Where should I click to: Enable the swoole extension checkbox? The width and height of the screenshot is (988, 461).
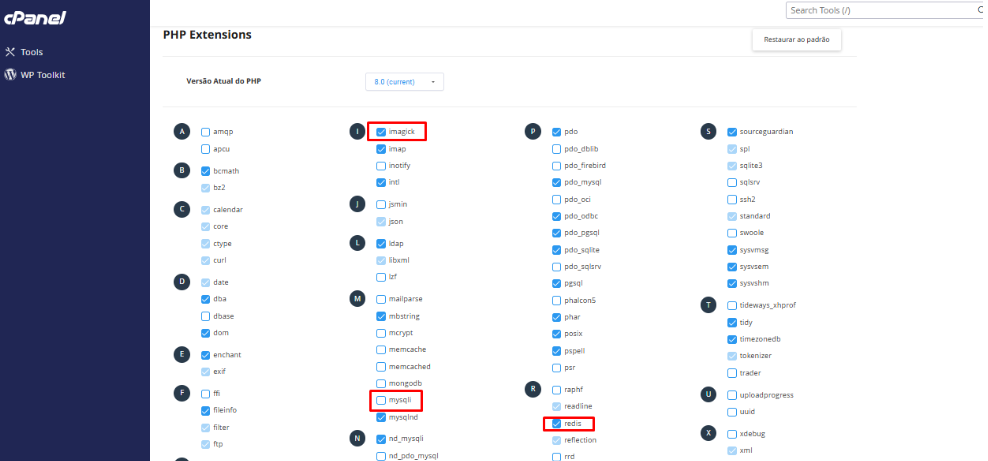click(732, 233)
